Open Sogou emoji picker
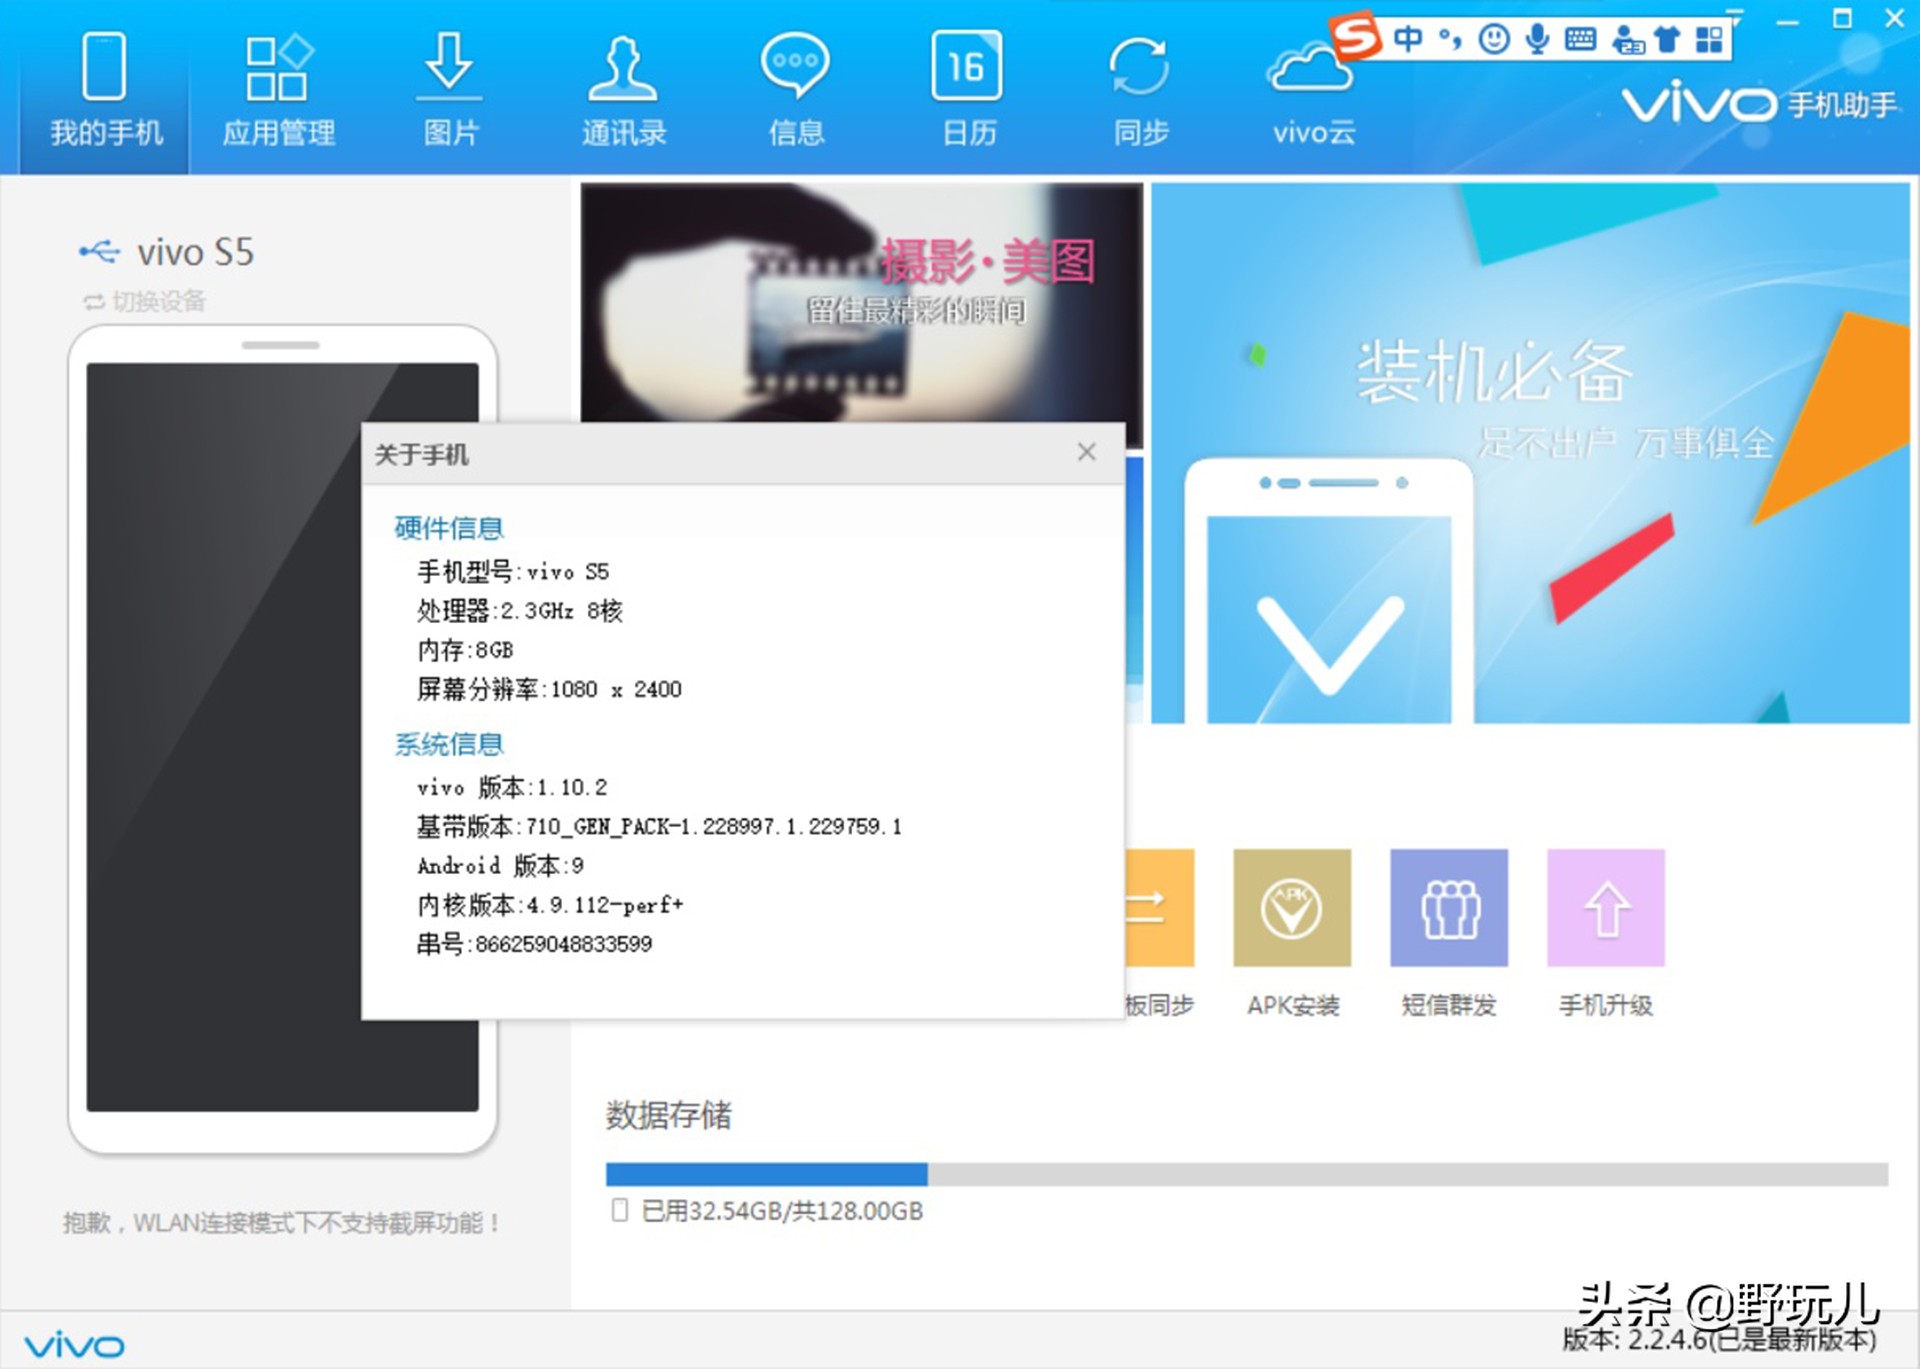The image size is (1920, 1369). point(1495,37)
